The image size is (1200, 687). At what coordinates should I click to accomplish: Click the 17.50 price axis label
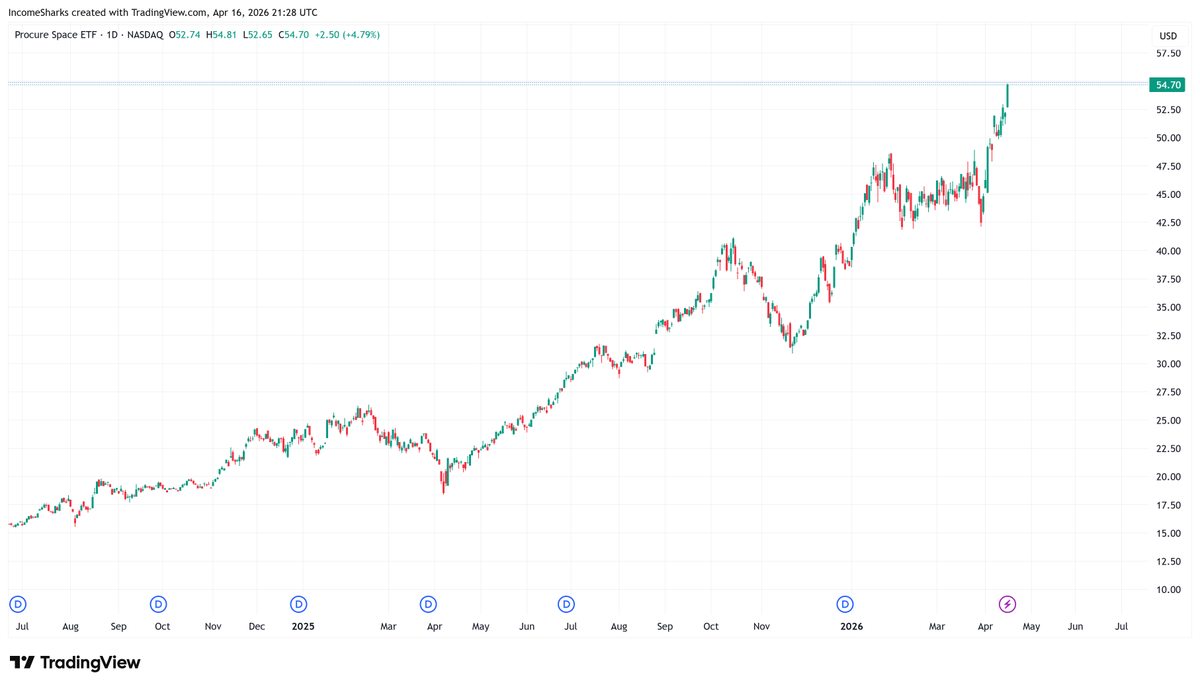1169,505
